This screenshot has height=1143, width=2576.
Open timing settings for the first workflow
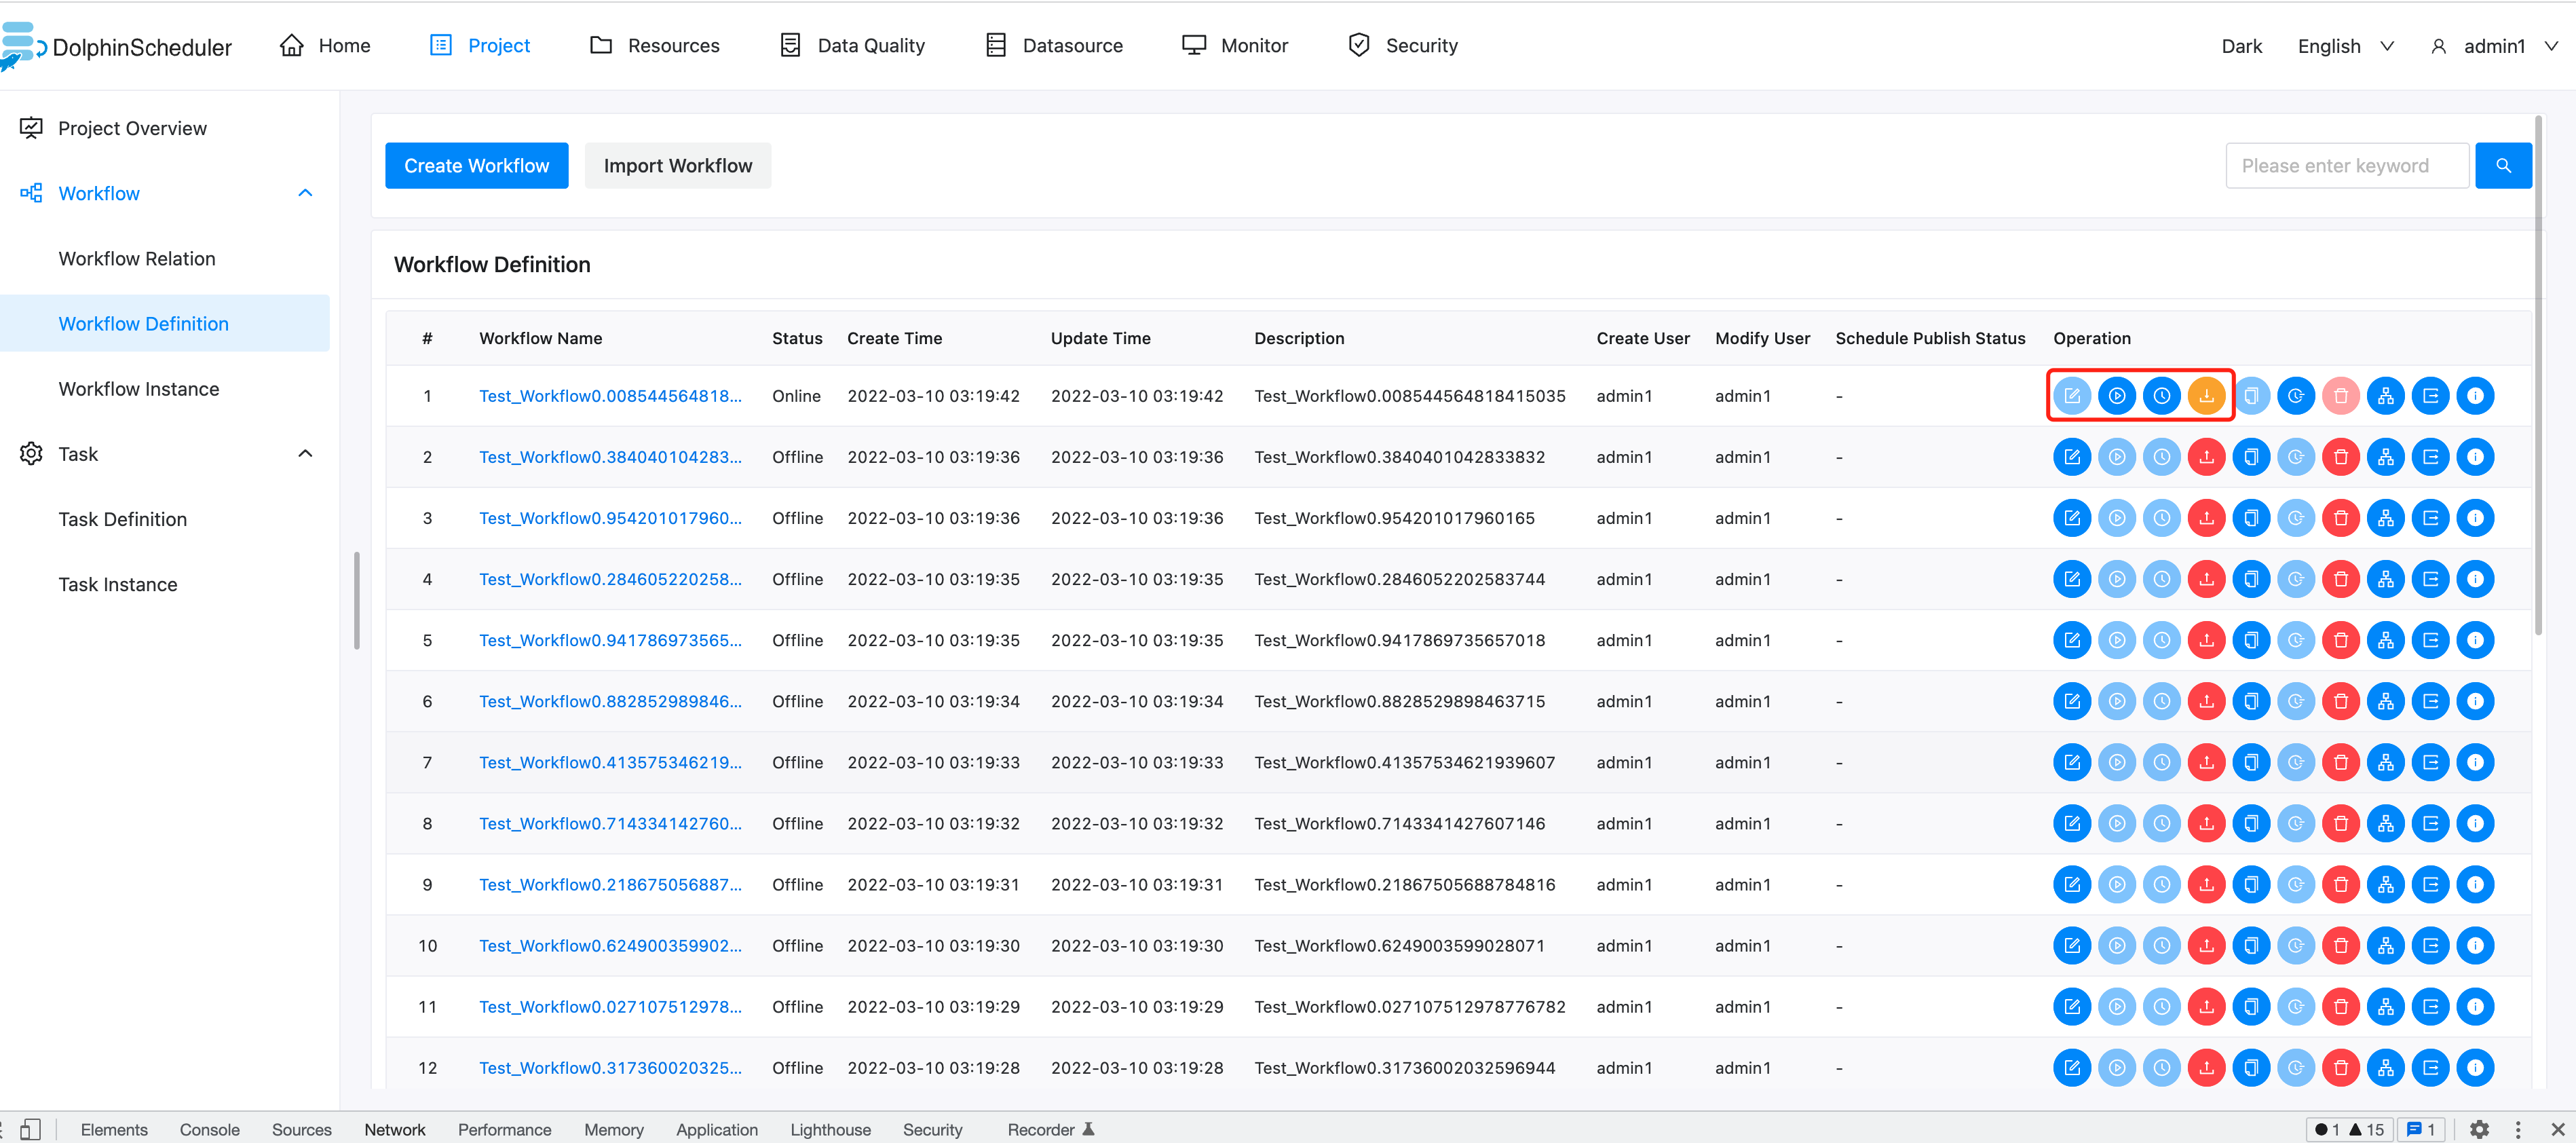click(2162, 395)
